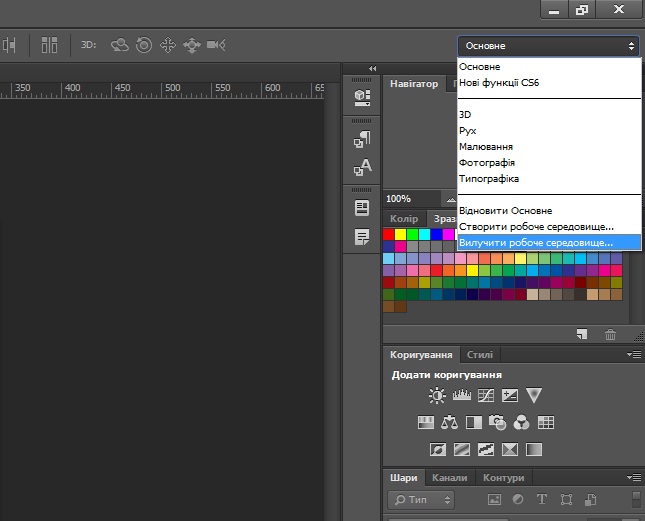Viewport: 645px width, 521px height.
Task: Add a Brightness/Contrast adjustment
Action: pos(437,396)
